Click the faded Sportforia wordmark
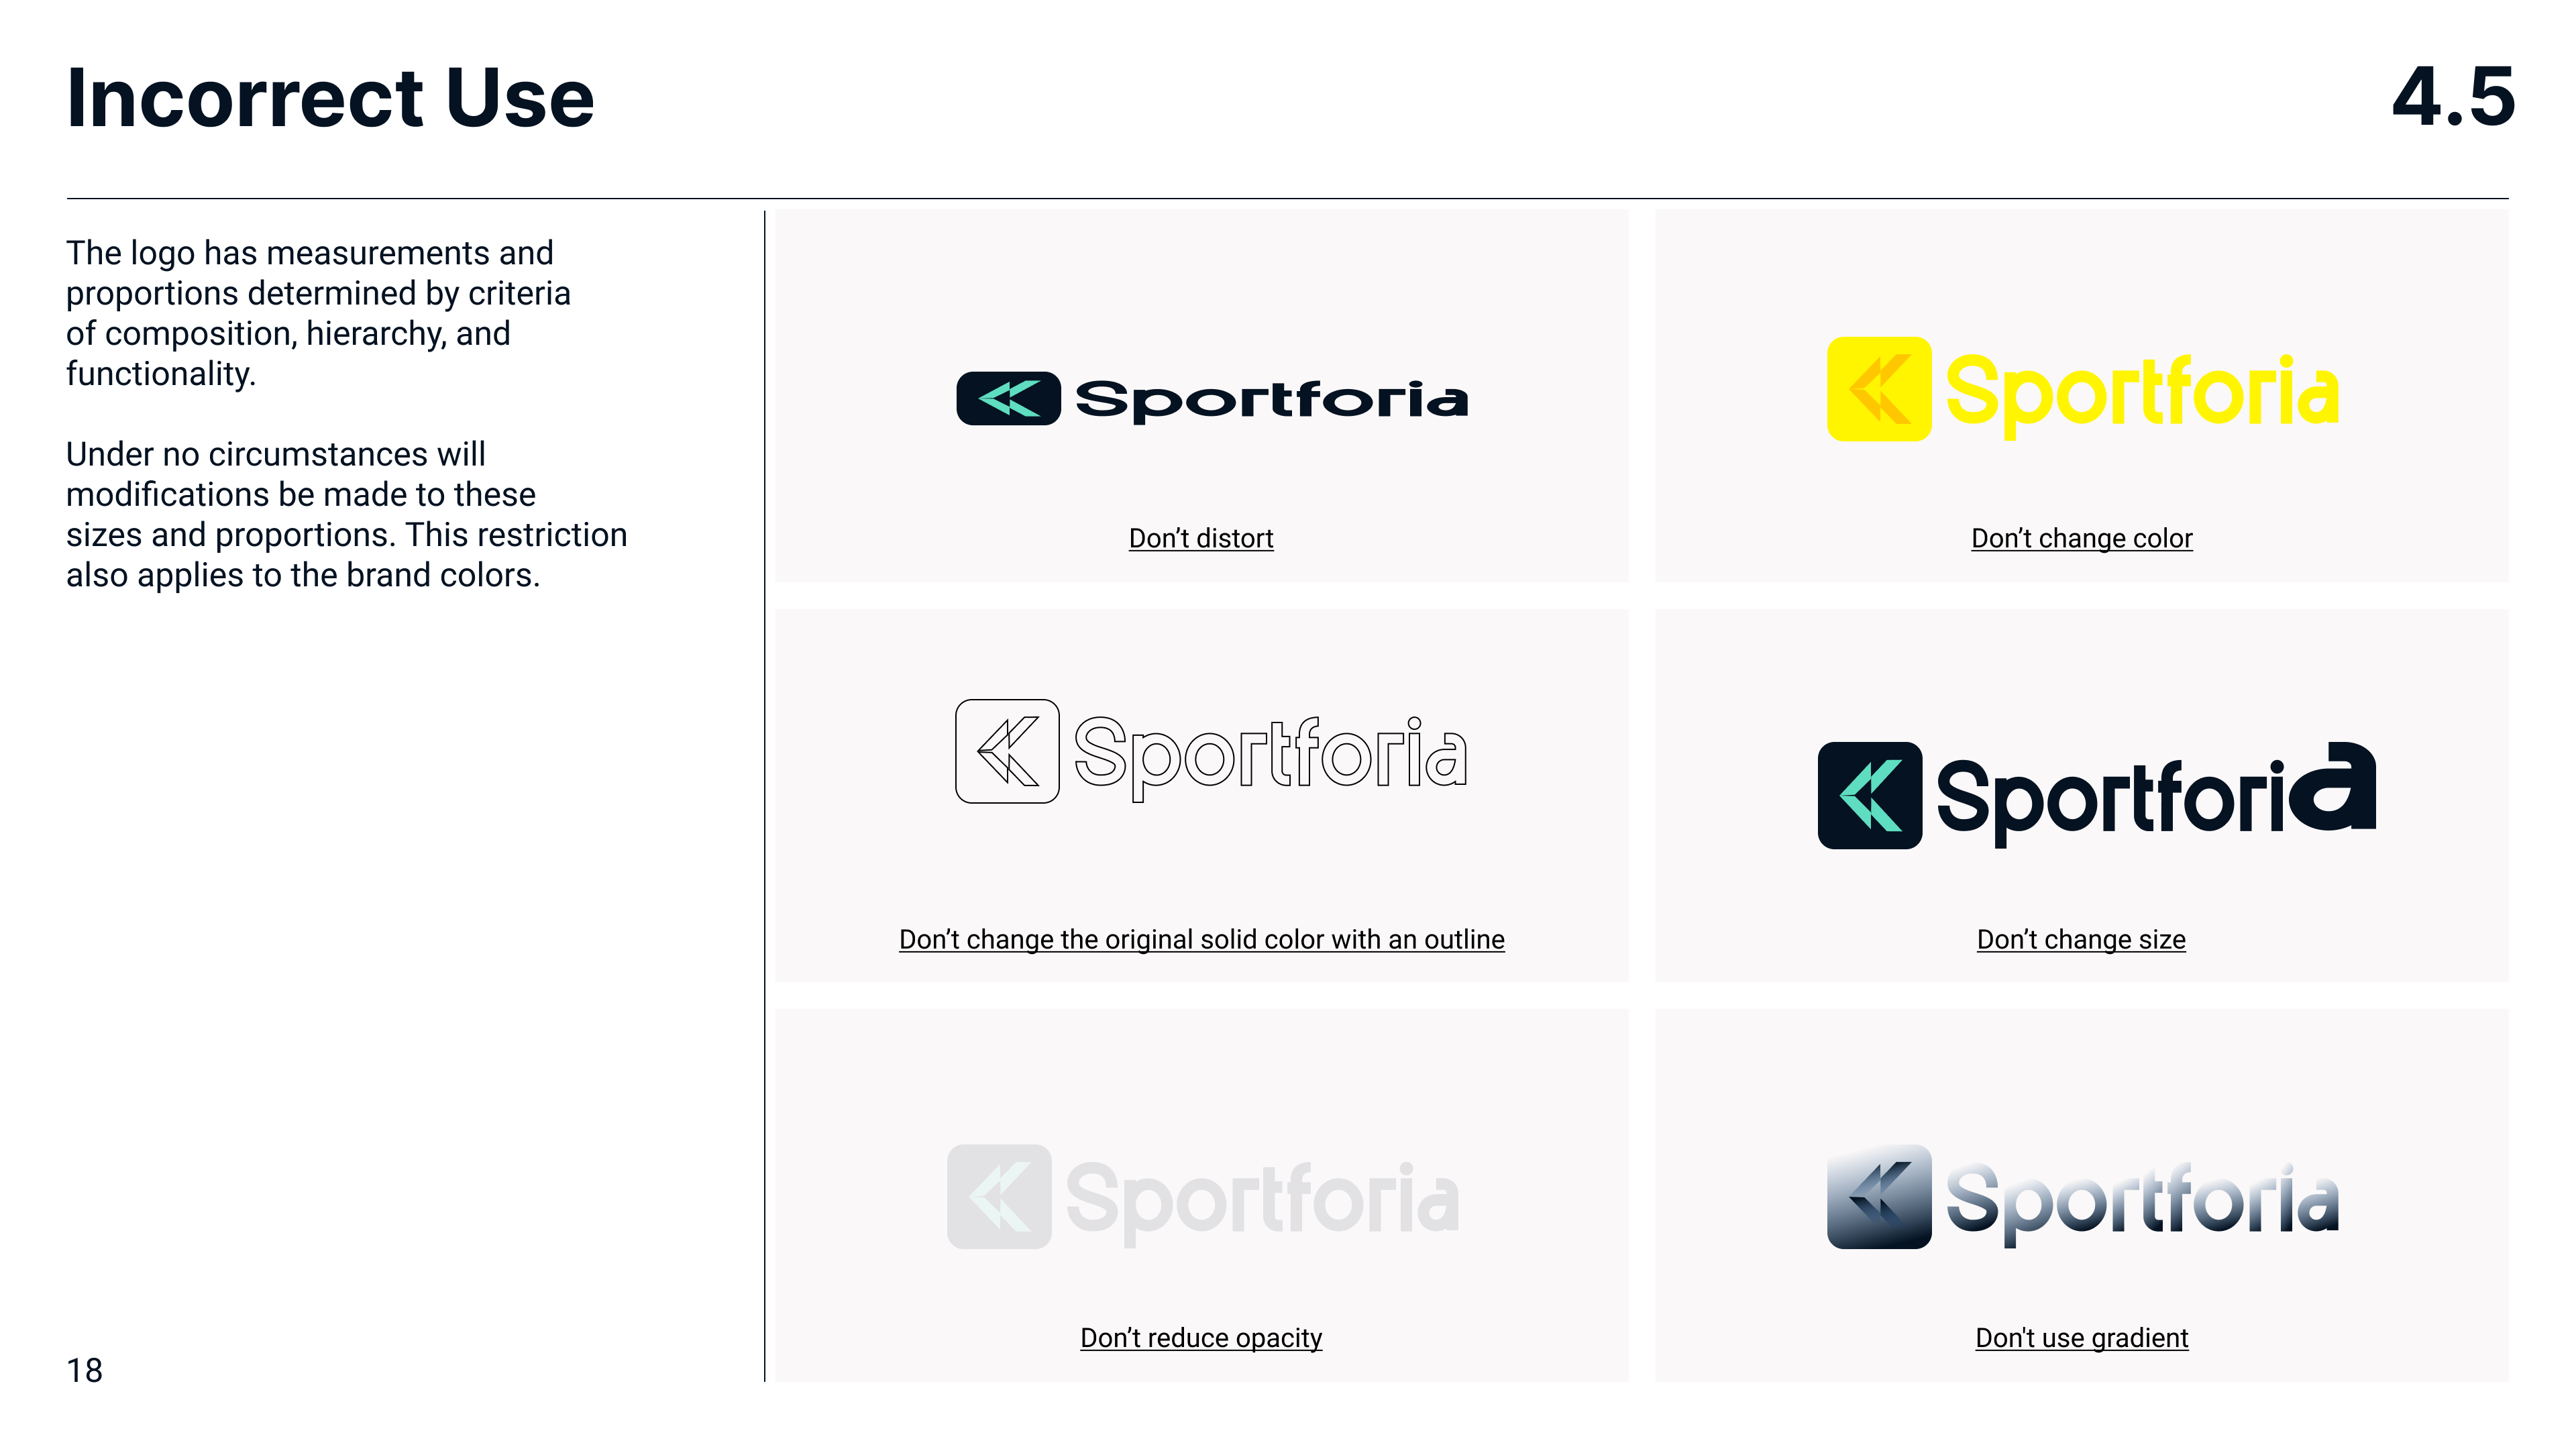Viewport: 2576px width, 1449px height. click(x=1263, y=1204)
